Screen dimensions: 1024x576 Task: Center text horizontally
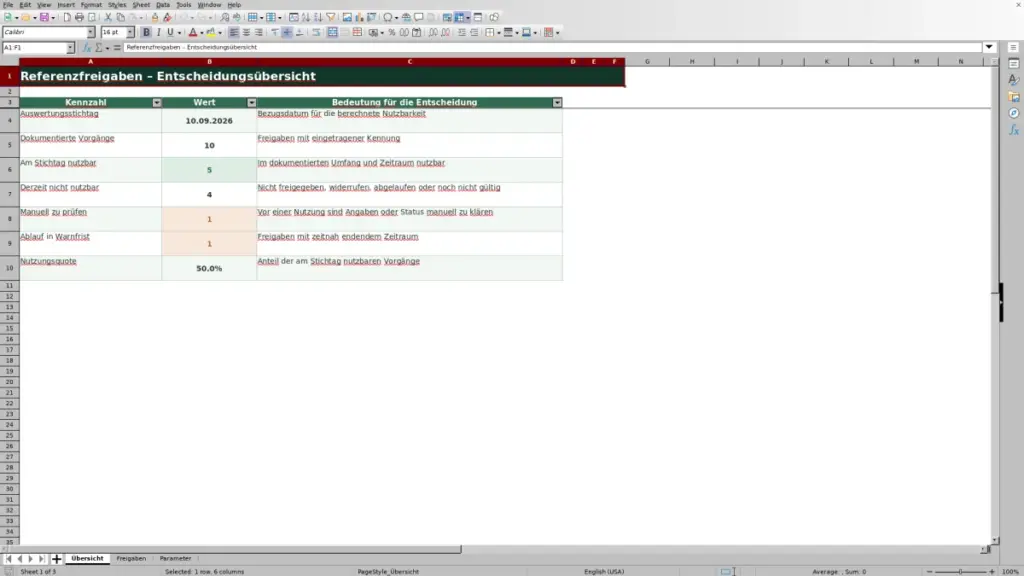tap(246, 33)
